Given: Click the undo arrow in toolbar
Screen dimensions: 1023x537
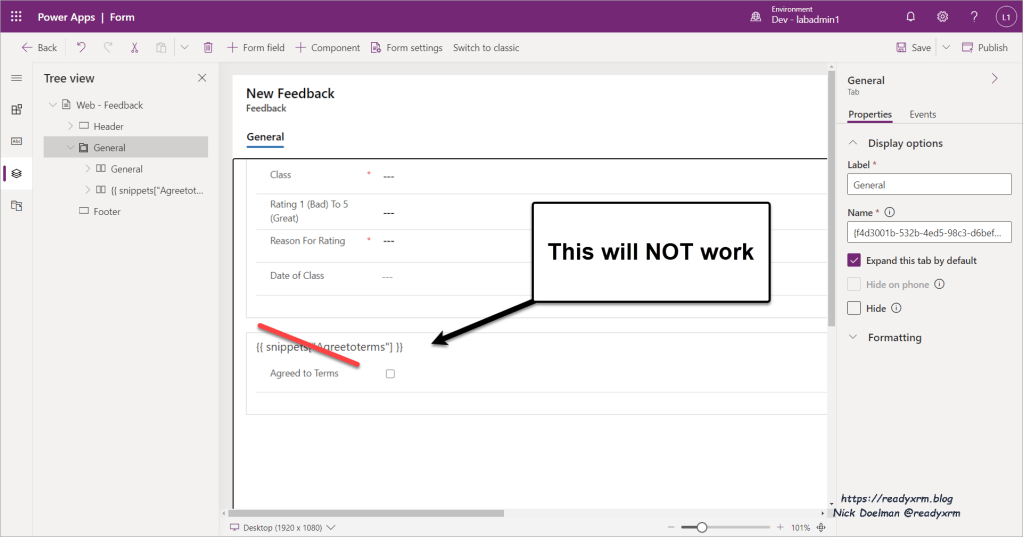Looking at the screenshot, I should click(81, 47).
